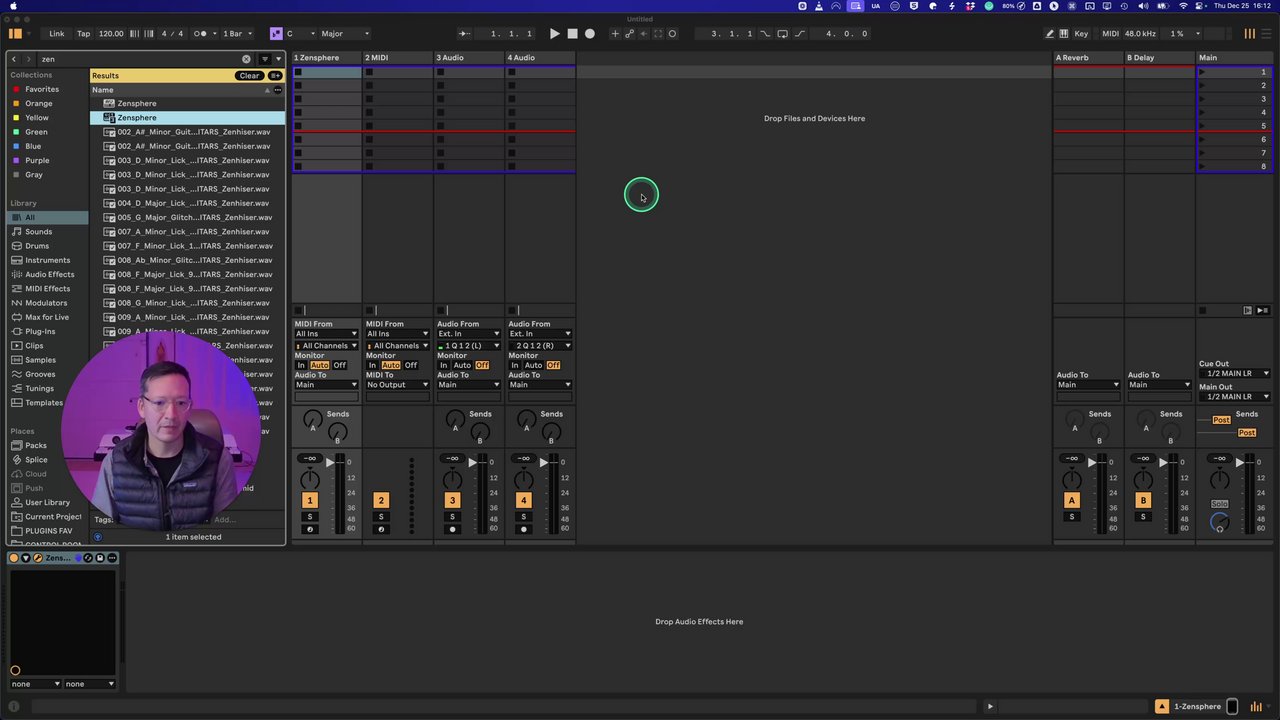The height and width of the screenshot is (720, 1280).
Task: Start playback with the Play button
Action: click(555, 34)
